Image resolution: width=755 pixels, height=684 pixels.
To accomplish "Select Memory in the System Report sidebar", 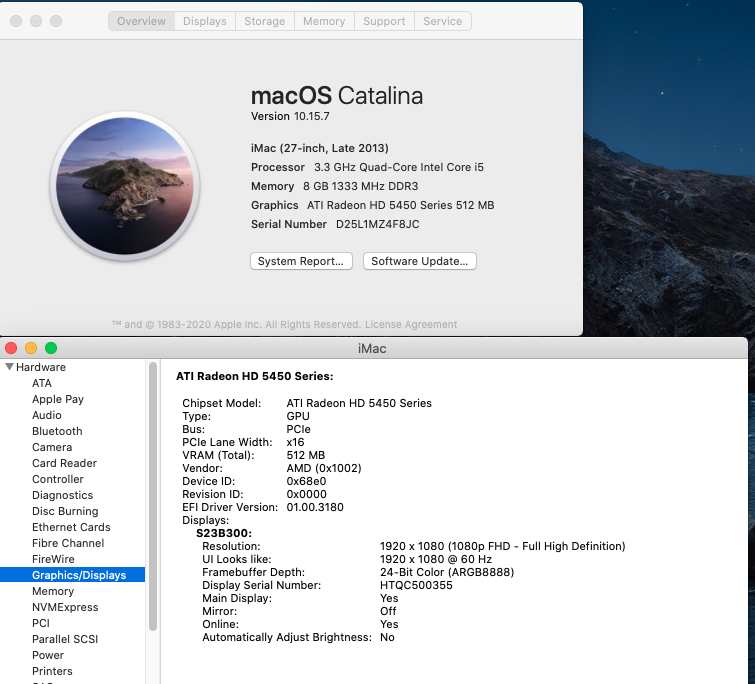I will (x=53, y=591).
